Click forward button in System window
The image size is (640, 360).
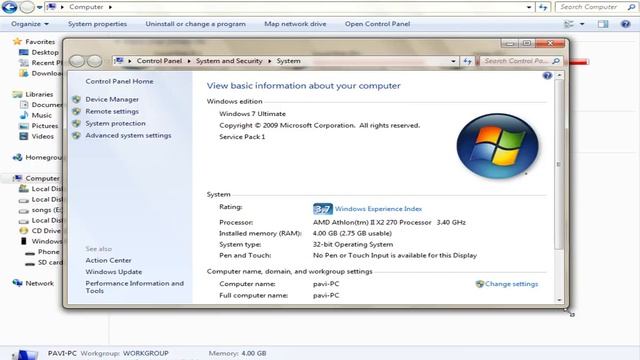[x=95, y=61]
